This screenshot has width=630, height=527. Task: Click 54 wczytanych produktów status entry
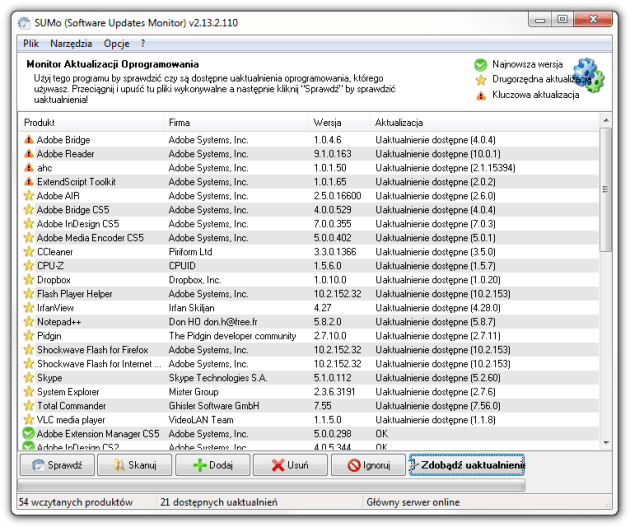coord(76,502)
